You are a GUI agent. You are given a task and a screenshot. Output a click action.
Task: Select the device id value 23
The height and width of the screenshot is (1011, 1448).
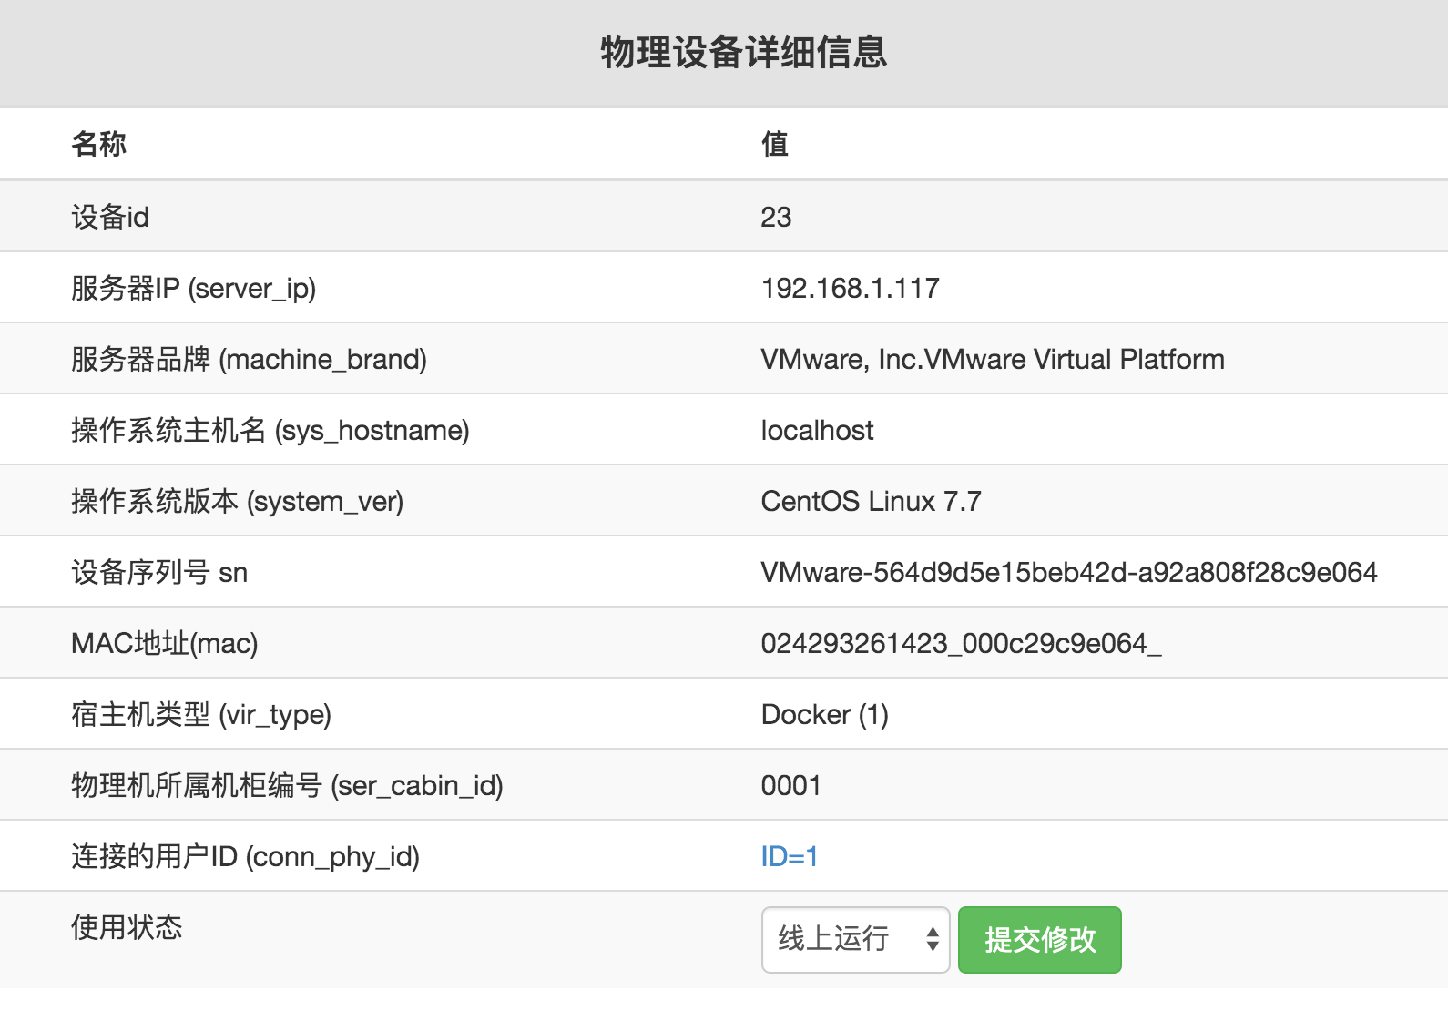(x=776, y=217)
